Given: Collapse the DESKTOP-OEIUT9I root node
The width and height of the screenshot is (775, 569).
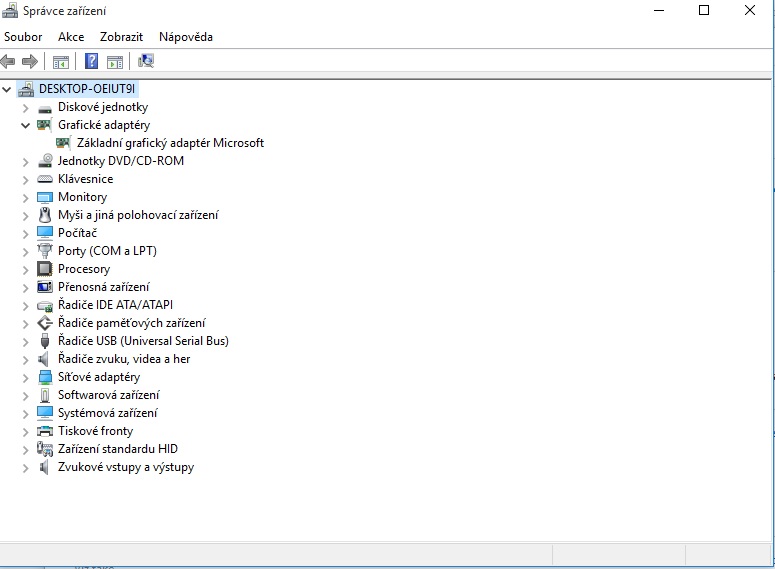Looking at the screenshot, I should coord(7,89).
